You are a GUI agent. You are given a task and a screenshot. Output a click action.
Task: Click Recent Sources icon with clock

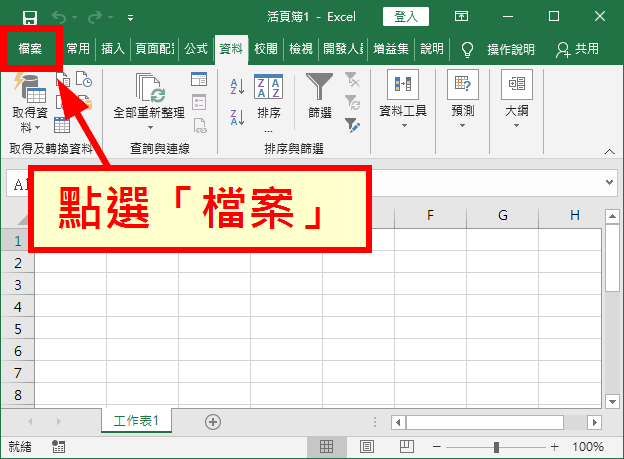tap(84, 79)
